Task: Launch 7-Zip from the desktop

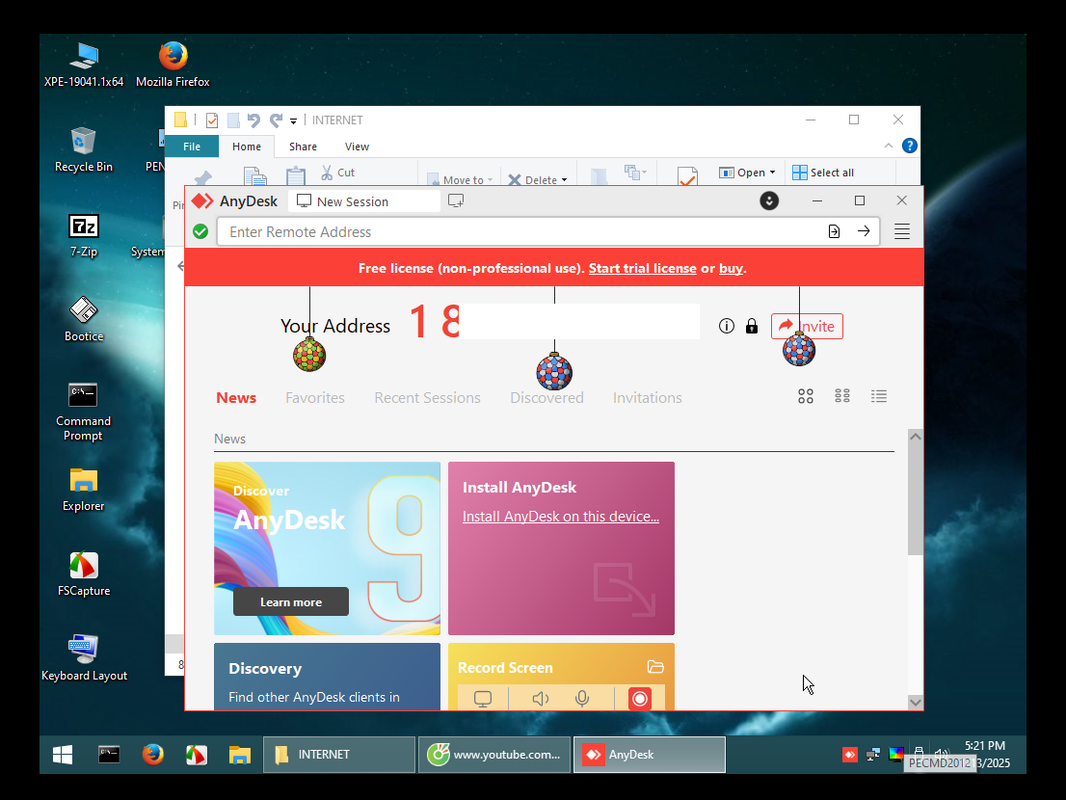Action: pos(84,235)
